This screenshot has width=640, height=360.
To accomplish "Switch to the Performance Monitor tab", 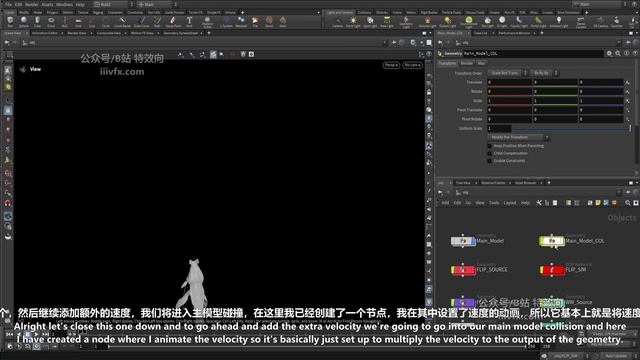I will pyautogui.click(x=514, y=33).
